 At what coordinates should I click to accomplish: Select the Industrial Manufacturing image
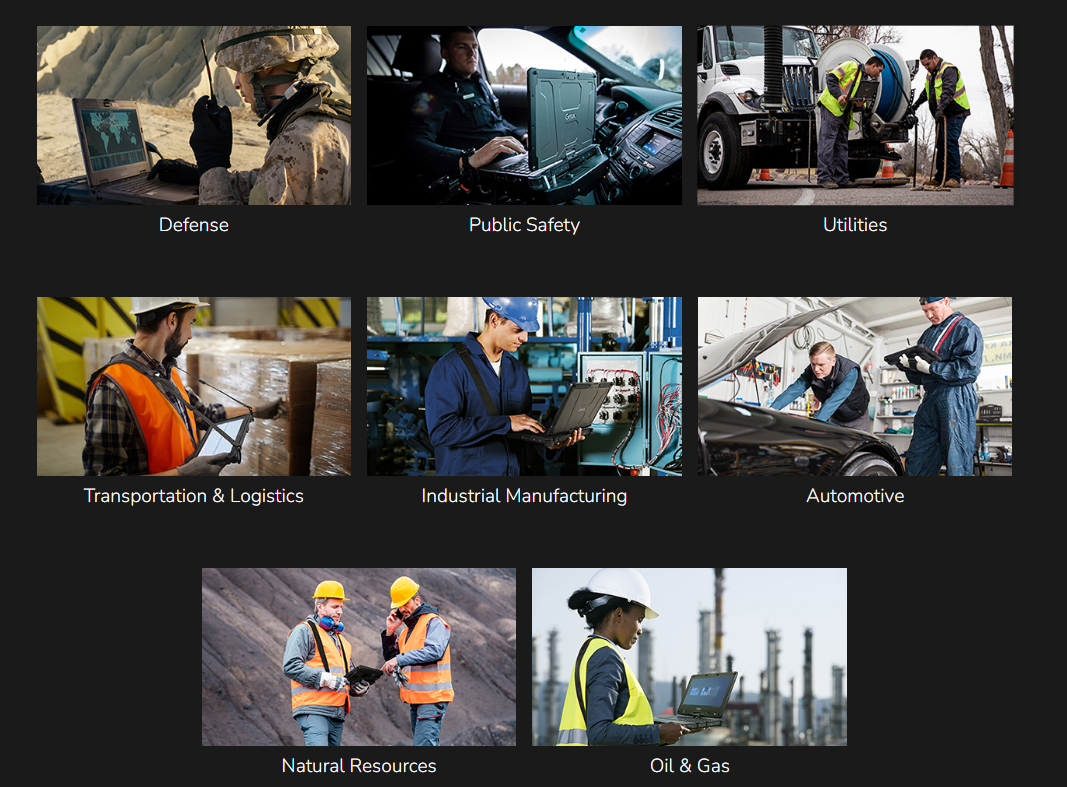[x=524, y=386]
